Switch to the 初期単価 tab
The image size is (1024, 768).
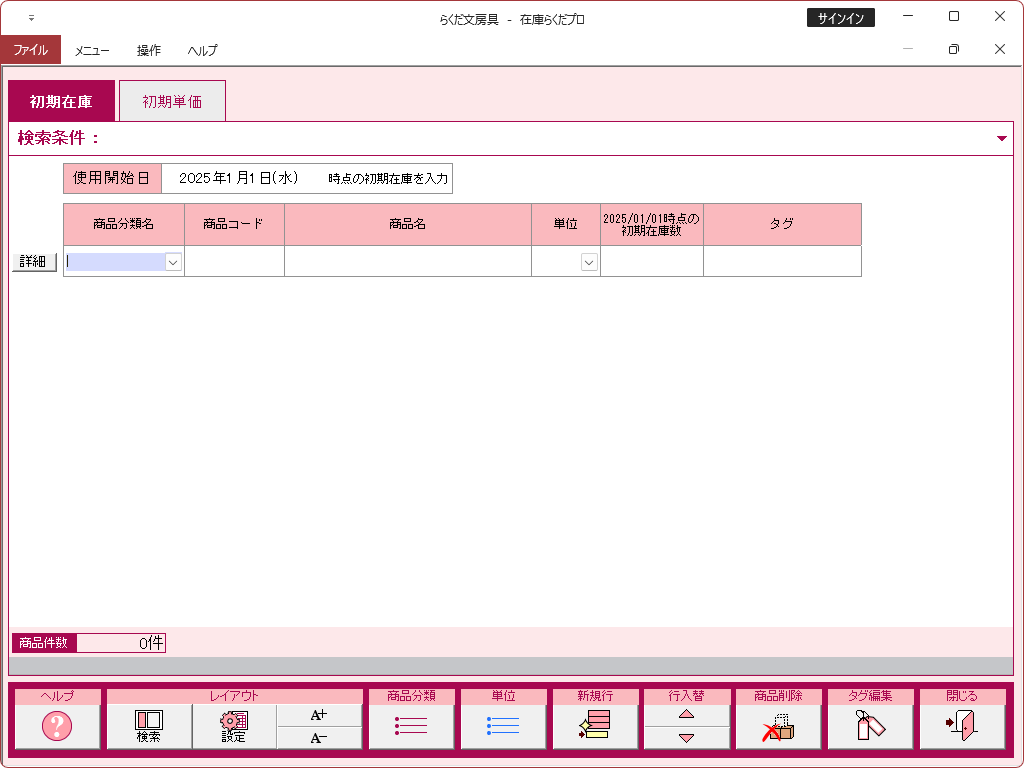(172, 101)
